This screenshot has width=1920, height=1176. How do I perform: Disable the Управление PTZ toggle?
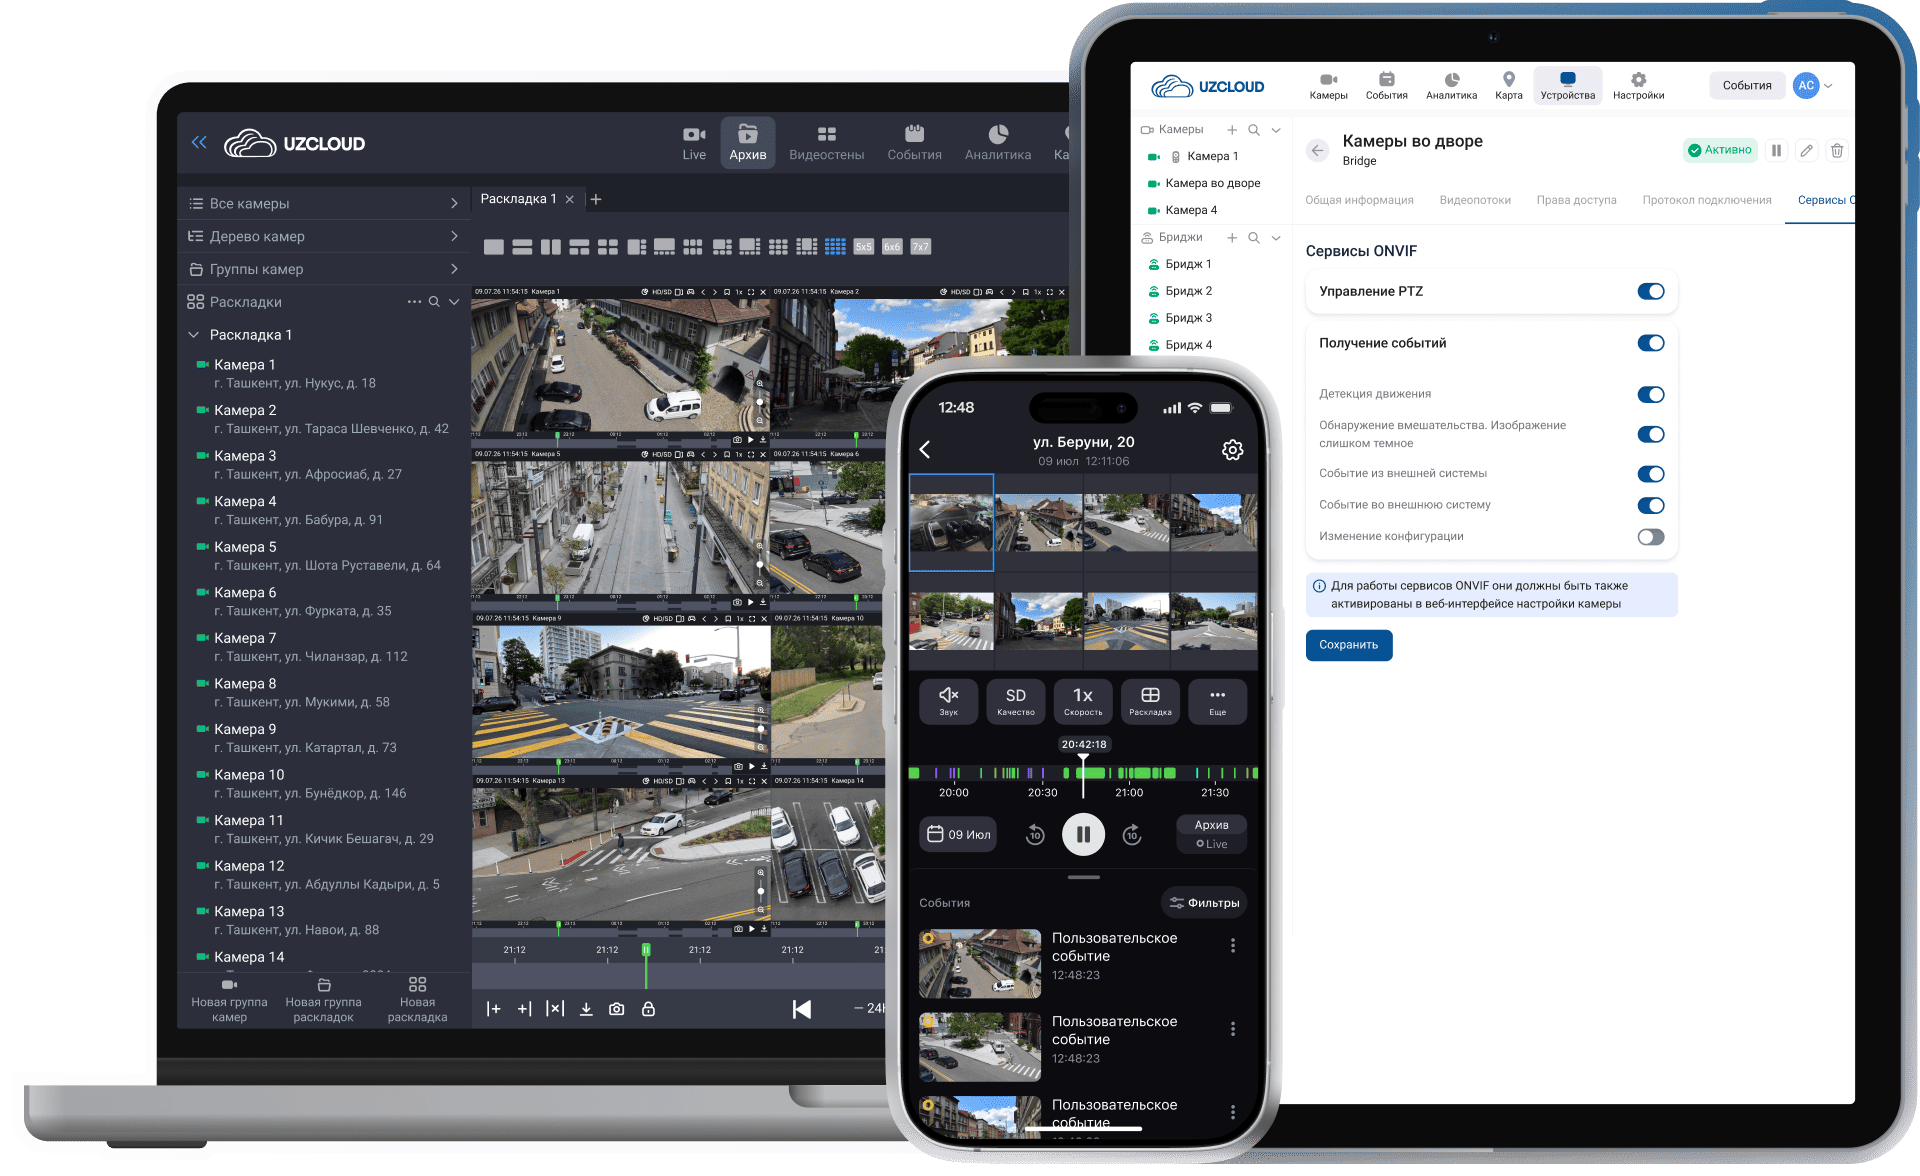pos(1650,291)
